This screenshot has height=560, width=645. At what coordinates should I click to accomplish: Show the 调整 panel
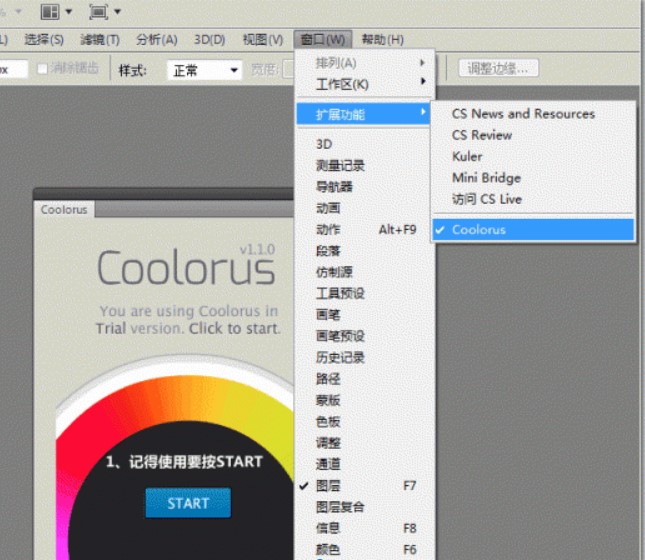click(365, 443)
